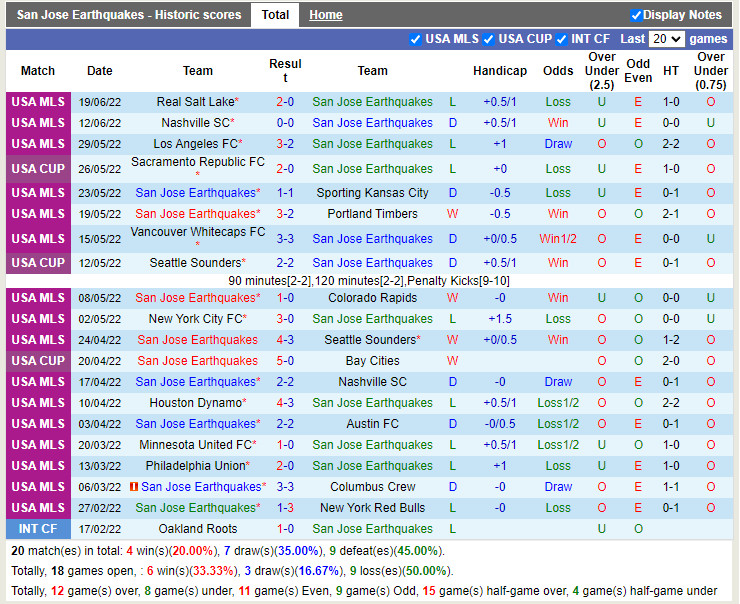Screen dimensions: 740x604
Task: Open the Real Salt Lake team link
Action: [195, 102]
